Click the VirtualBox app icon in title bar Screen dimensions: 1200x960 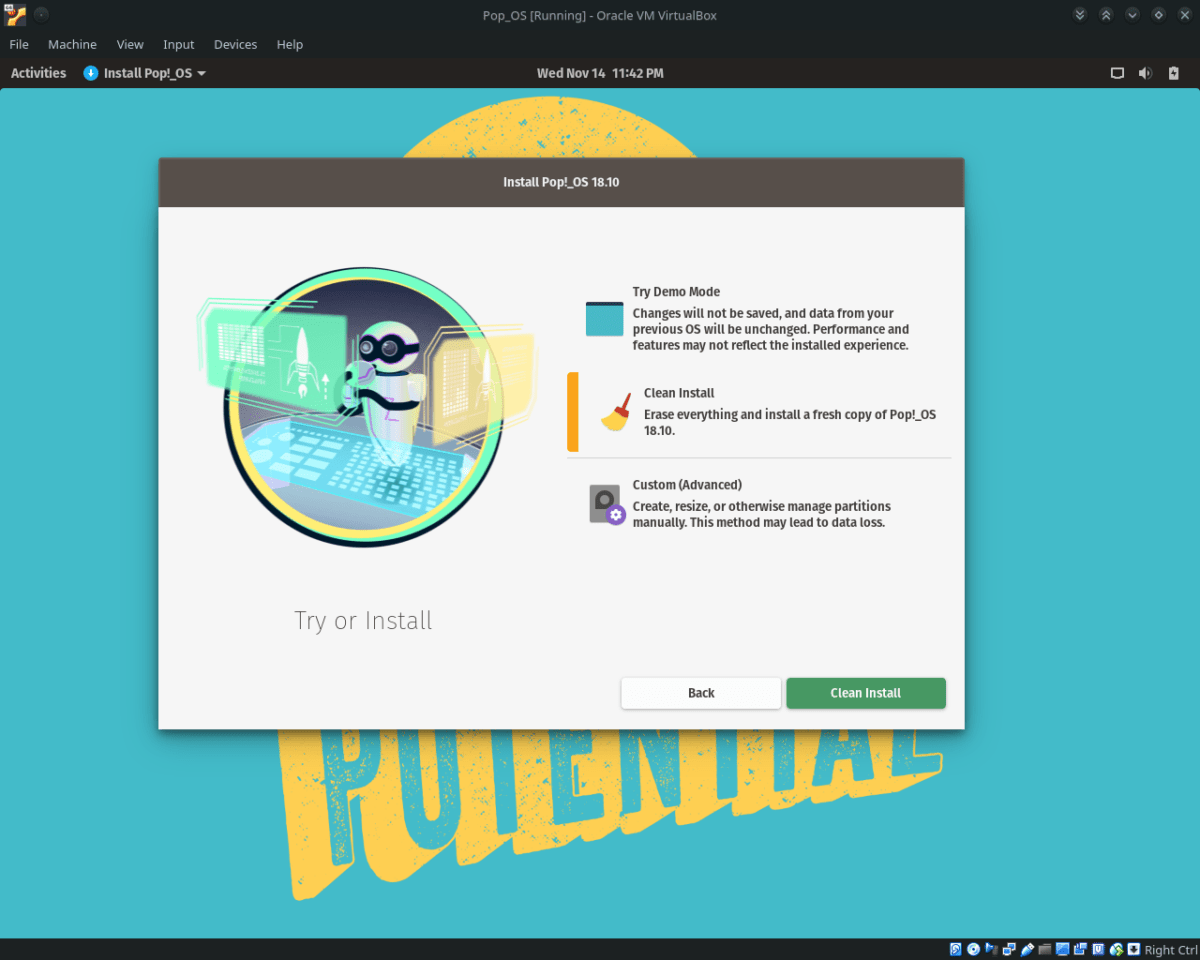point(14,15)
